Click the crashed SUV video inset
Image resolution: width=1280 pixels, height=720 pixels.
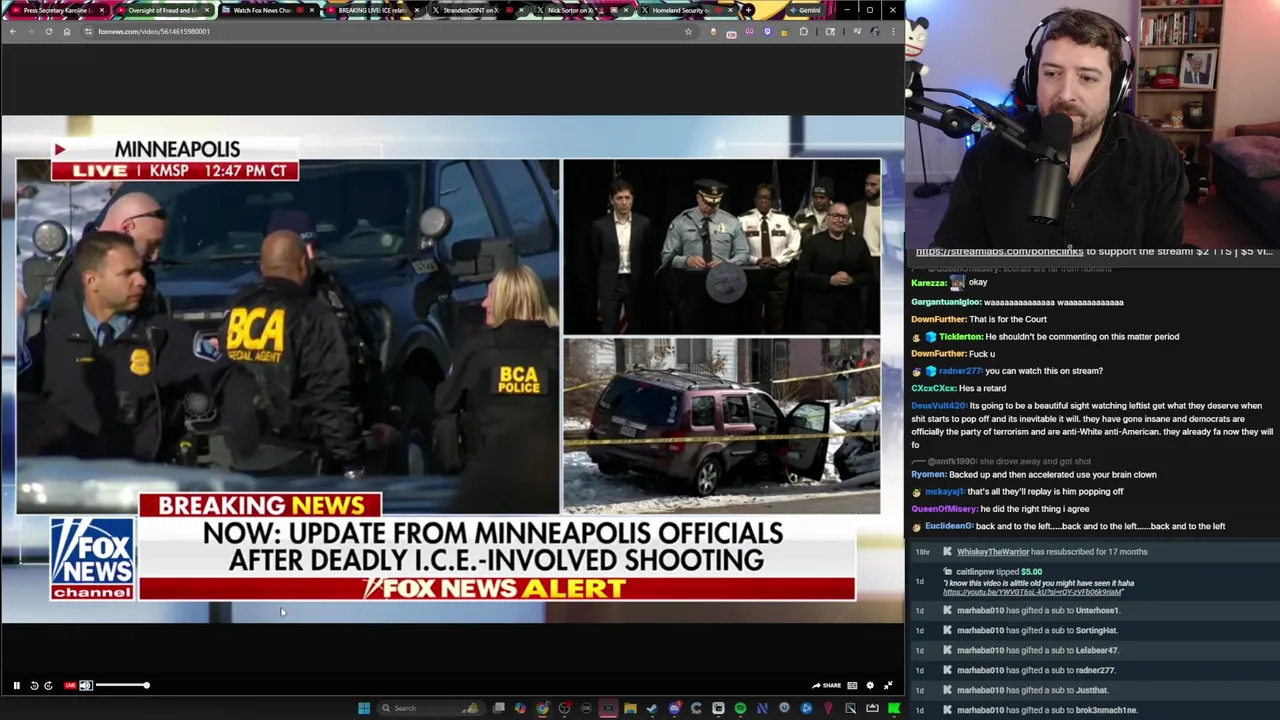(x=721, y=426)
